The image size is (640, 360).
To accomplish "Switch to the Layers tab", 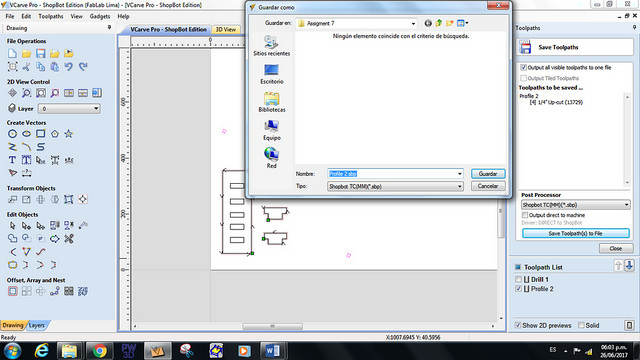I will (x=37, y=325).
